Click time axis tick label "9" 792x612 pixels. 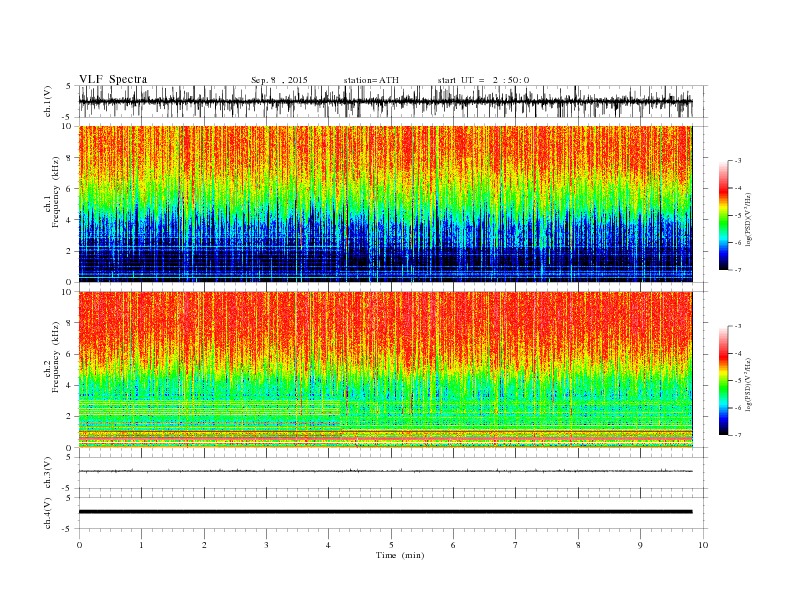(x=640, y=545)
